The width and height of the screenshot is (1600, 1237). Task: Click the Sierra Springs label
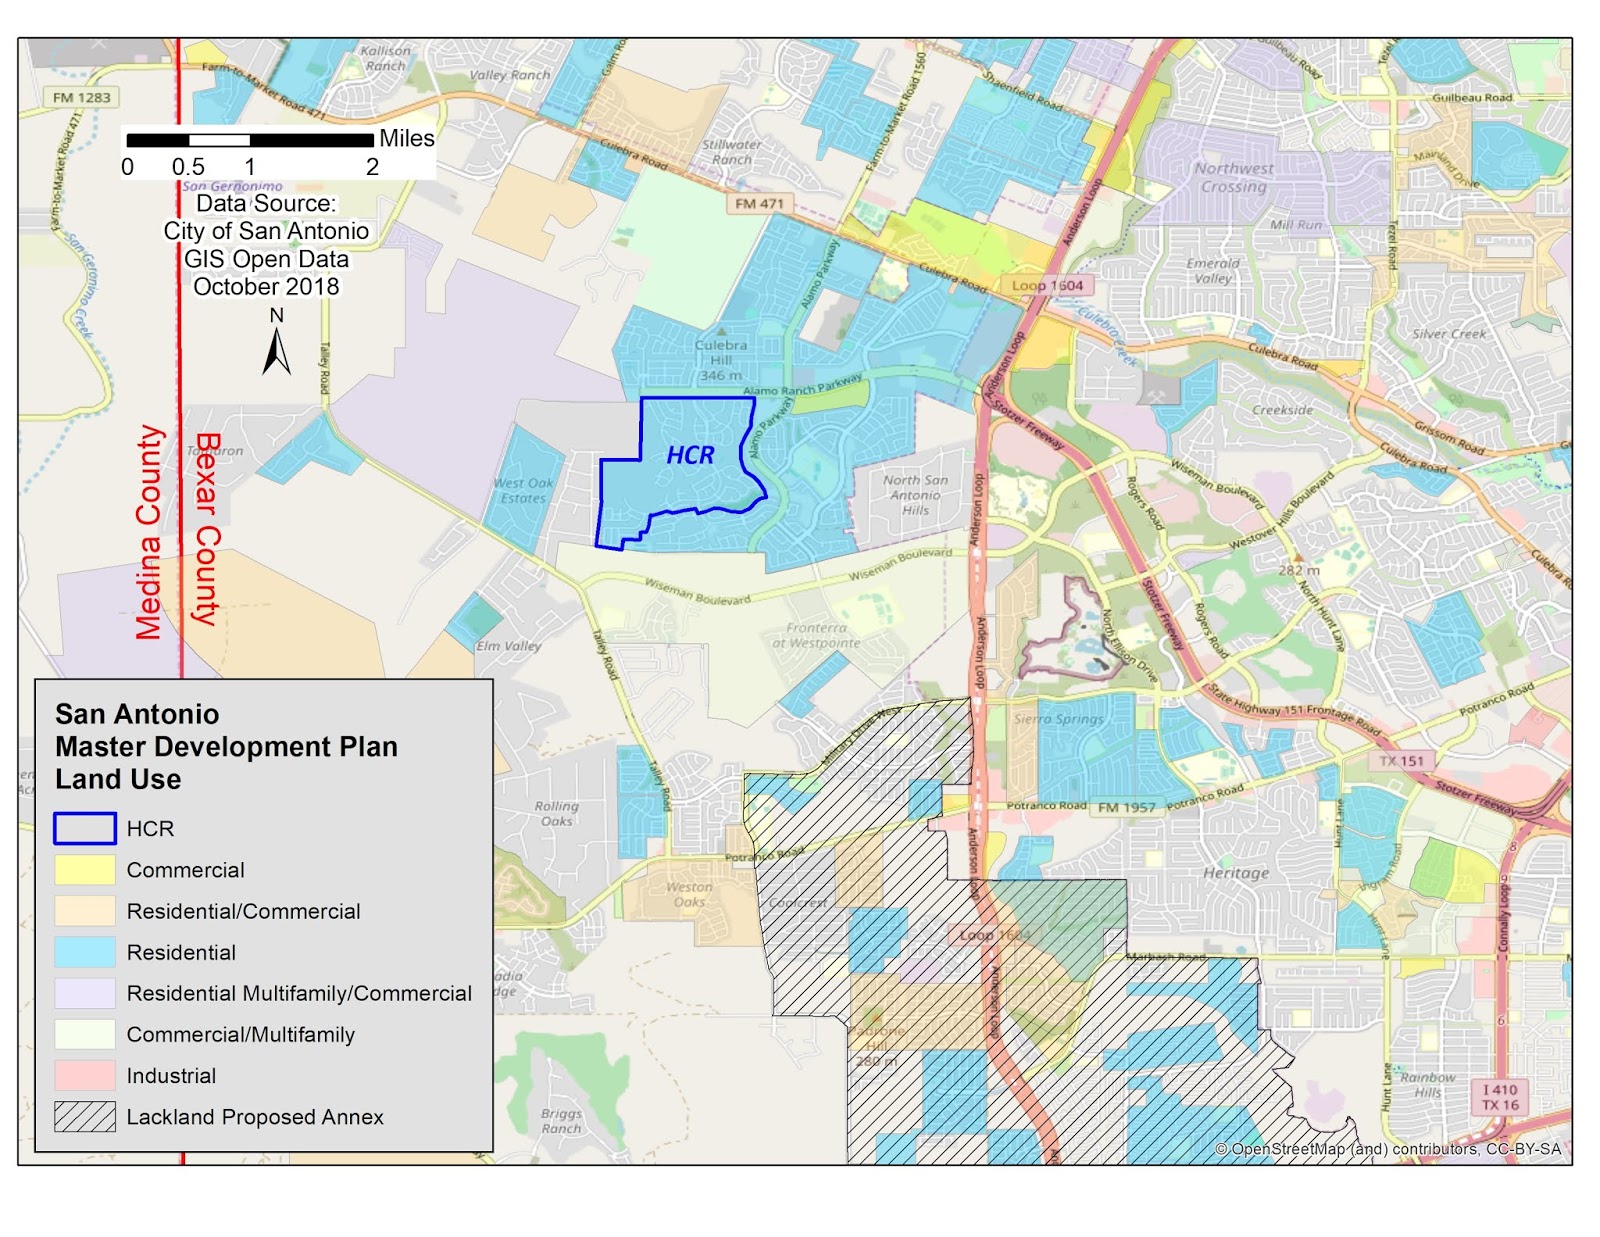(x=1059, y=718)
